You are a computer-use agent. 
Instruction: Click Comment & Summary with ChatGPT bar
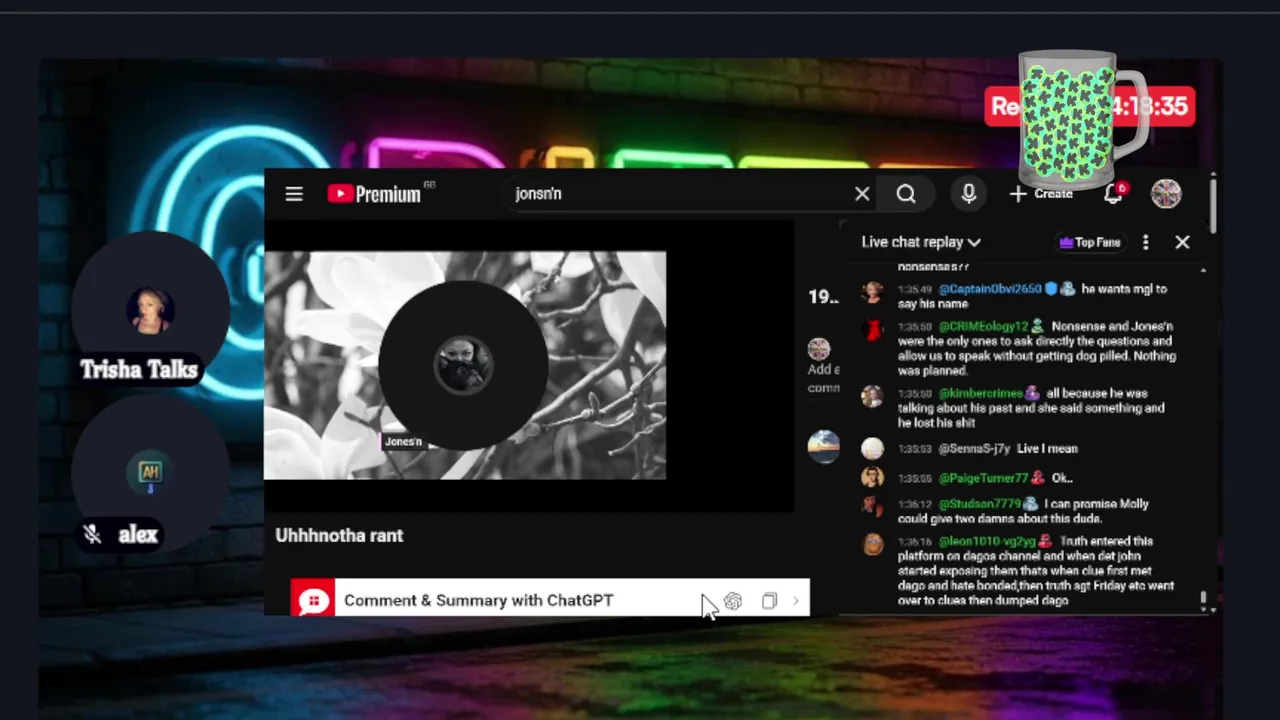pyautogui.click(x=550, y=599)
